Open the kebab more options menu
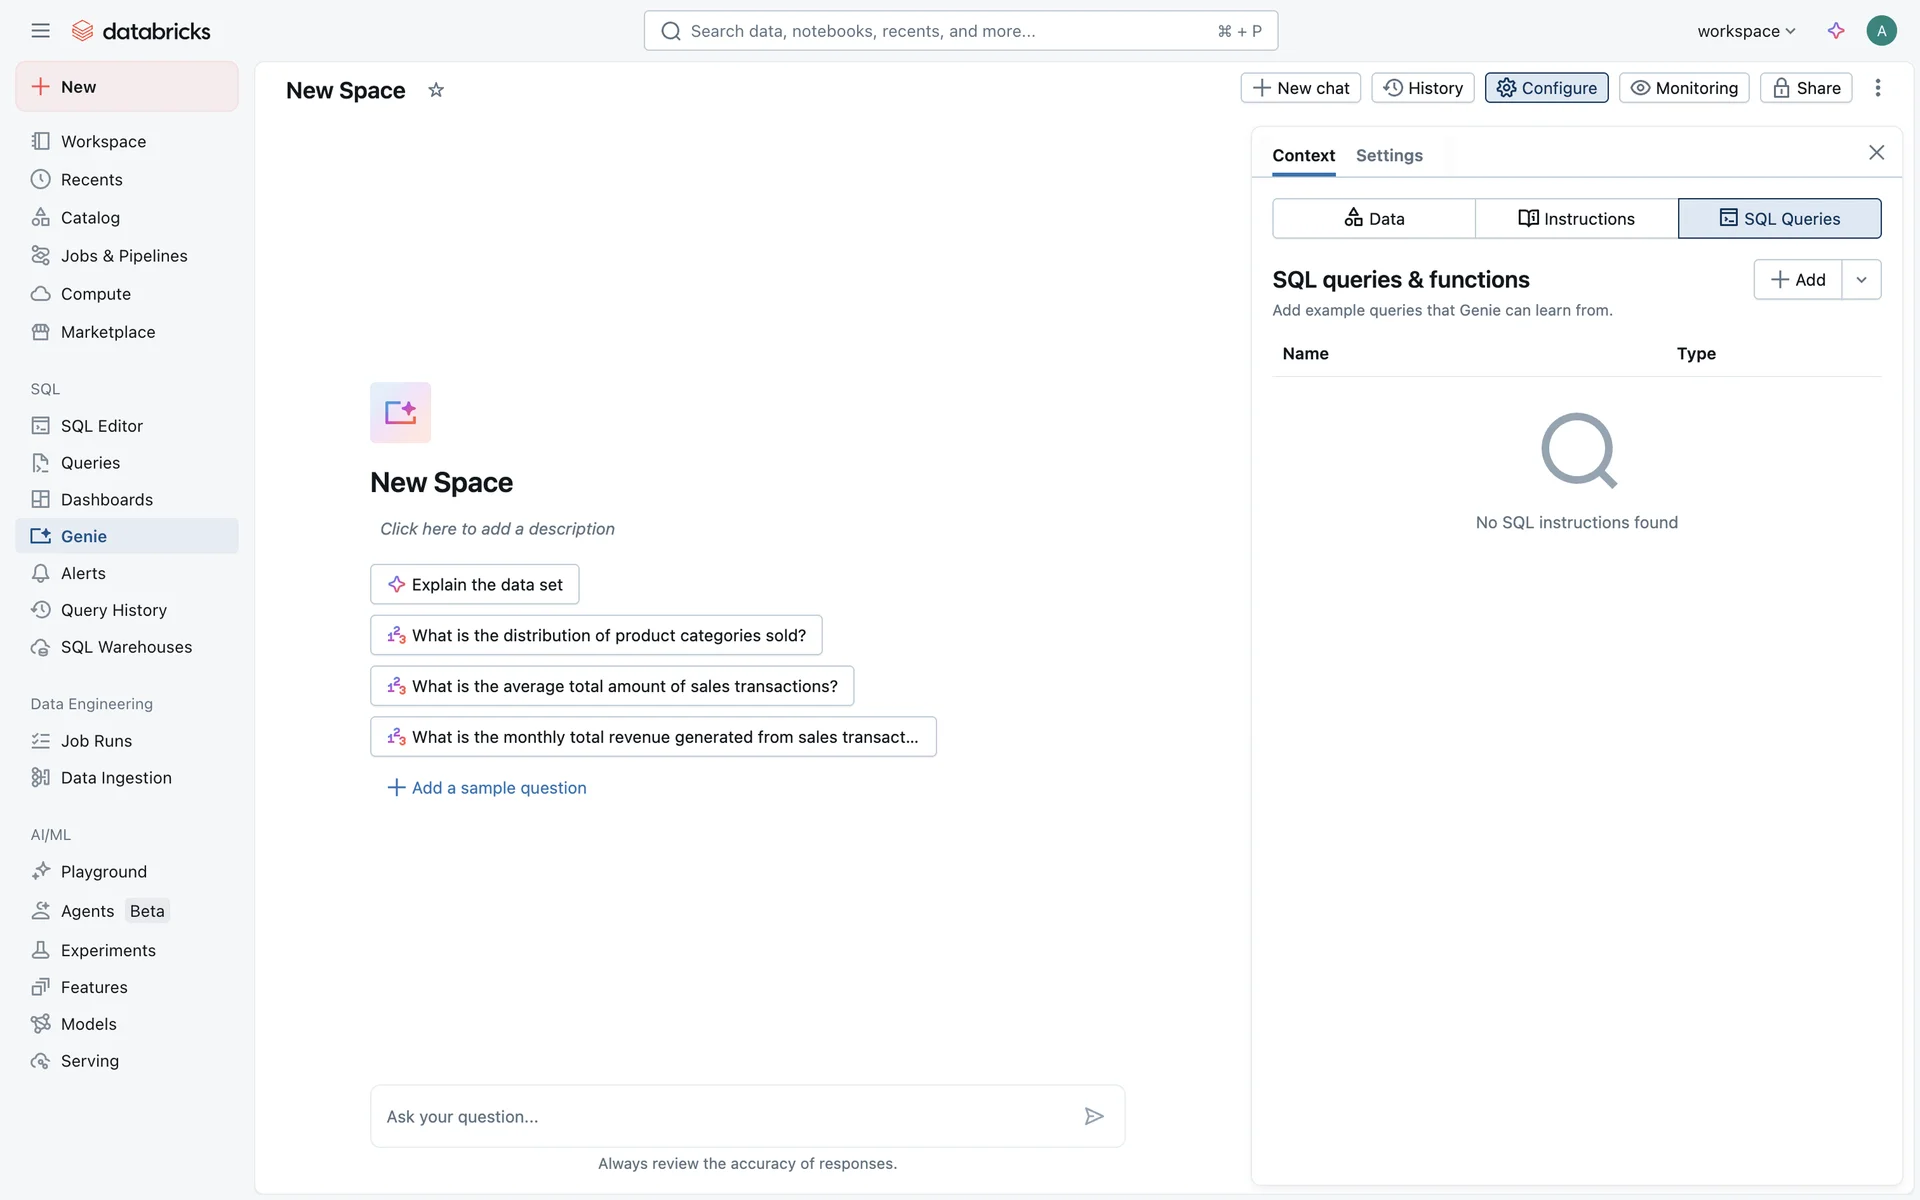 (1878, 88)
